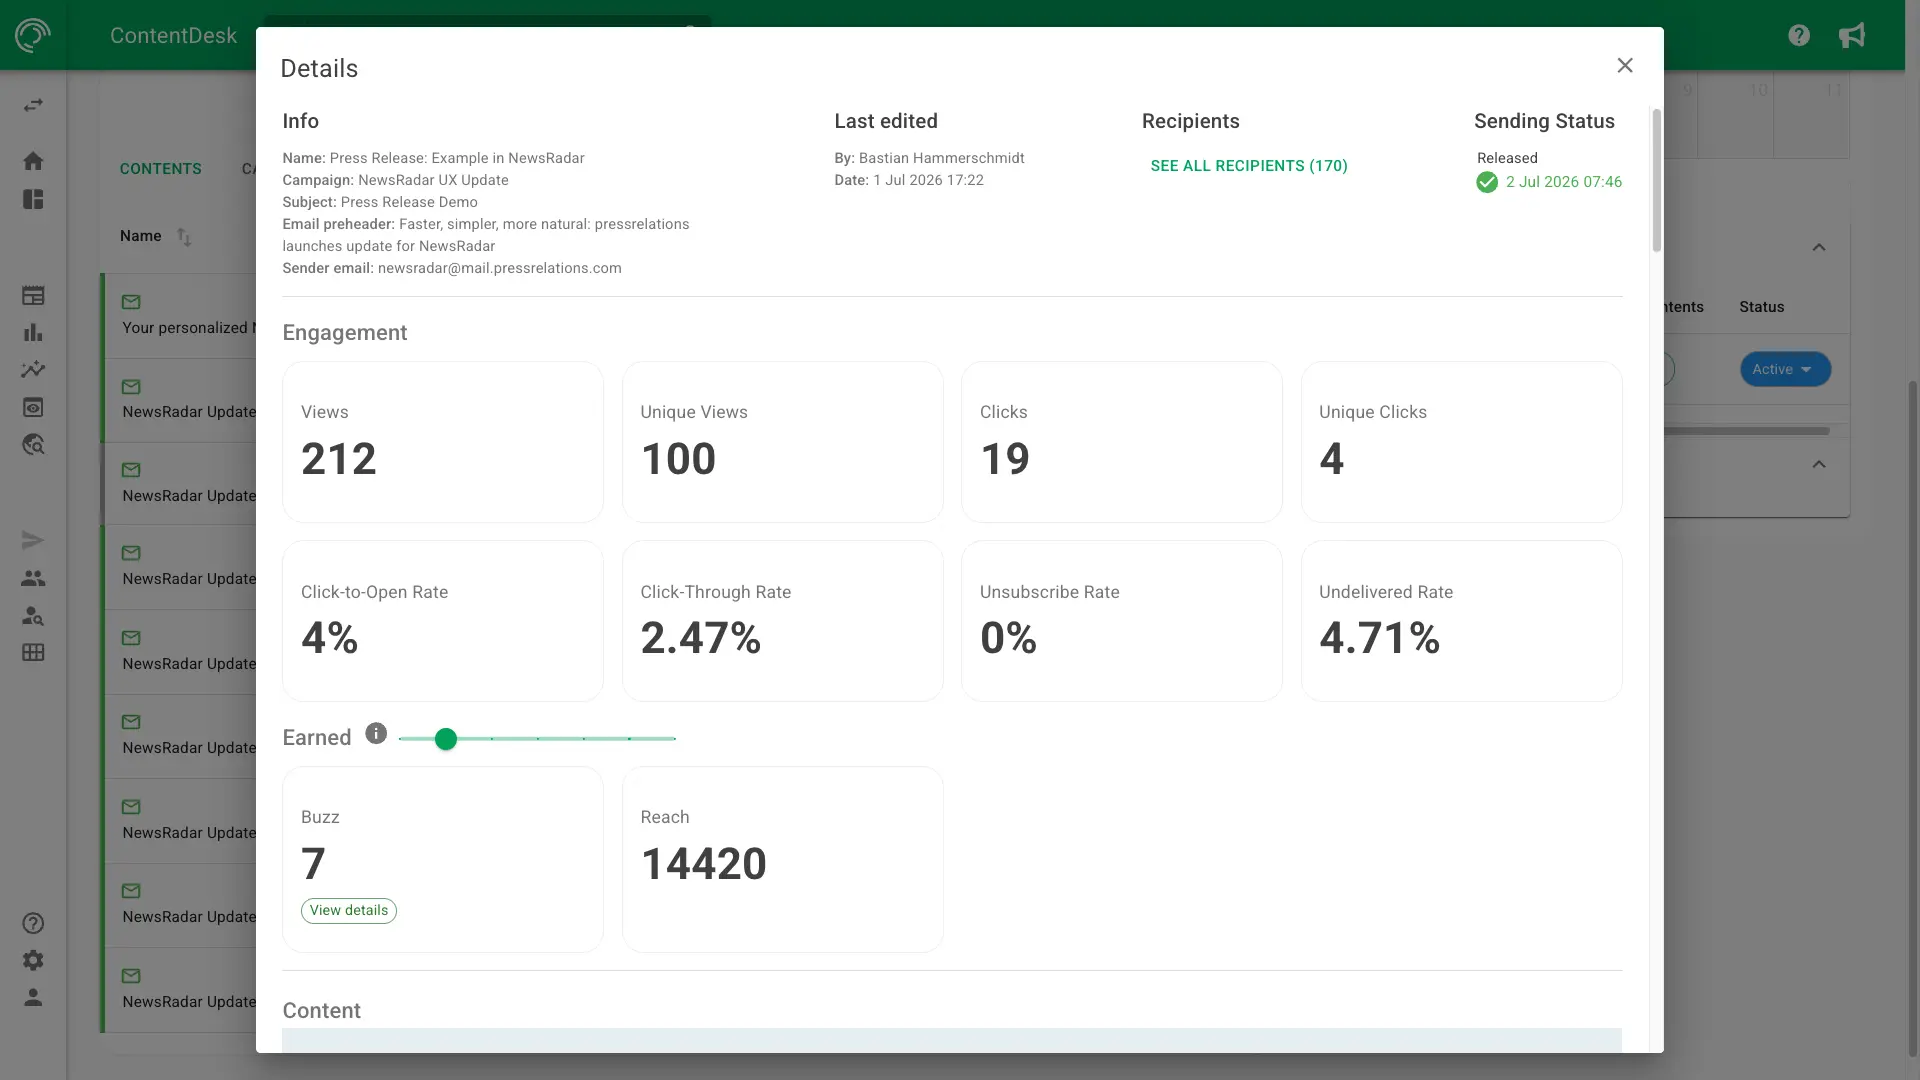Screen dimensions: 1920x1080
Task: Open the contacts group icon in sidebar
Action: [33, 578]
